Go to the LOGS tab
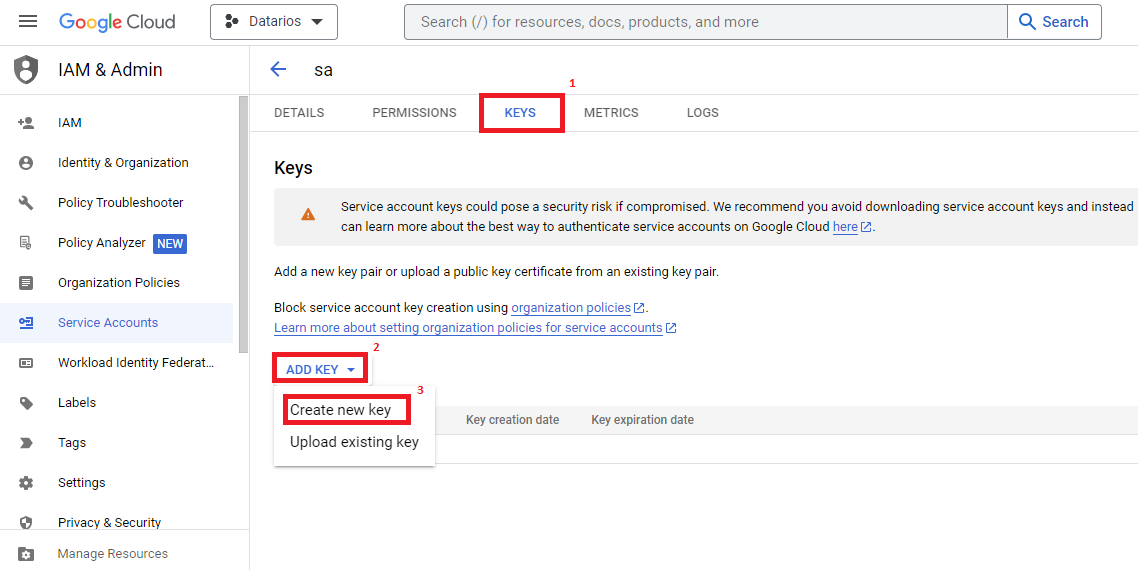The image size is (1138, 570). pos(702,113)
